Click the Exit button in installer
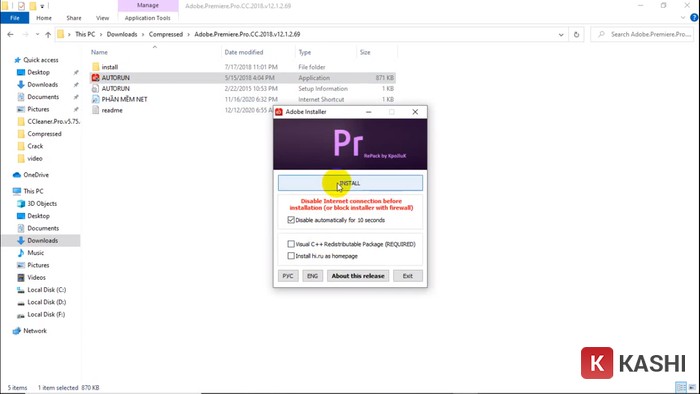Viewport: 700px width, 394px height. click(x=408, y=276)
